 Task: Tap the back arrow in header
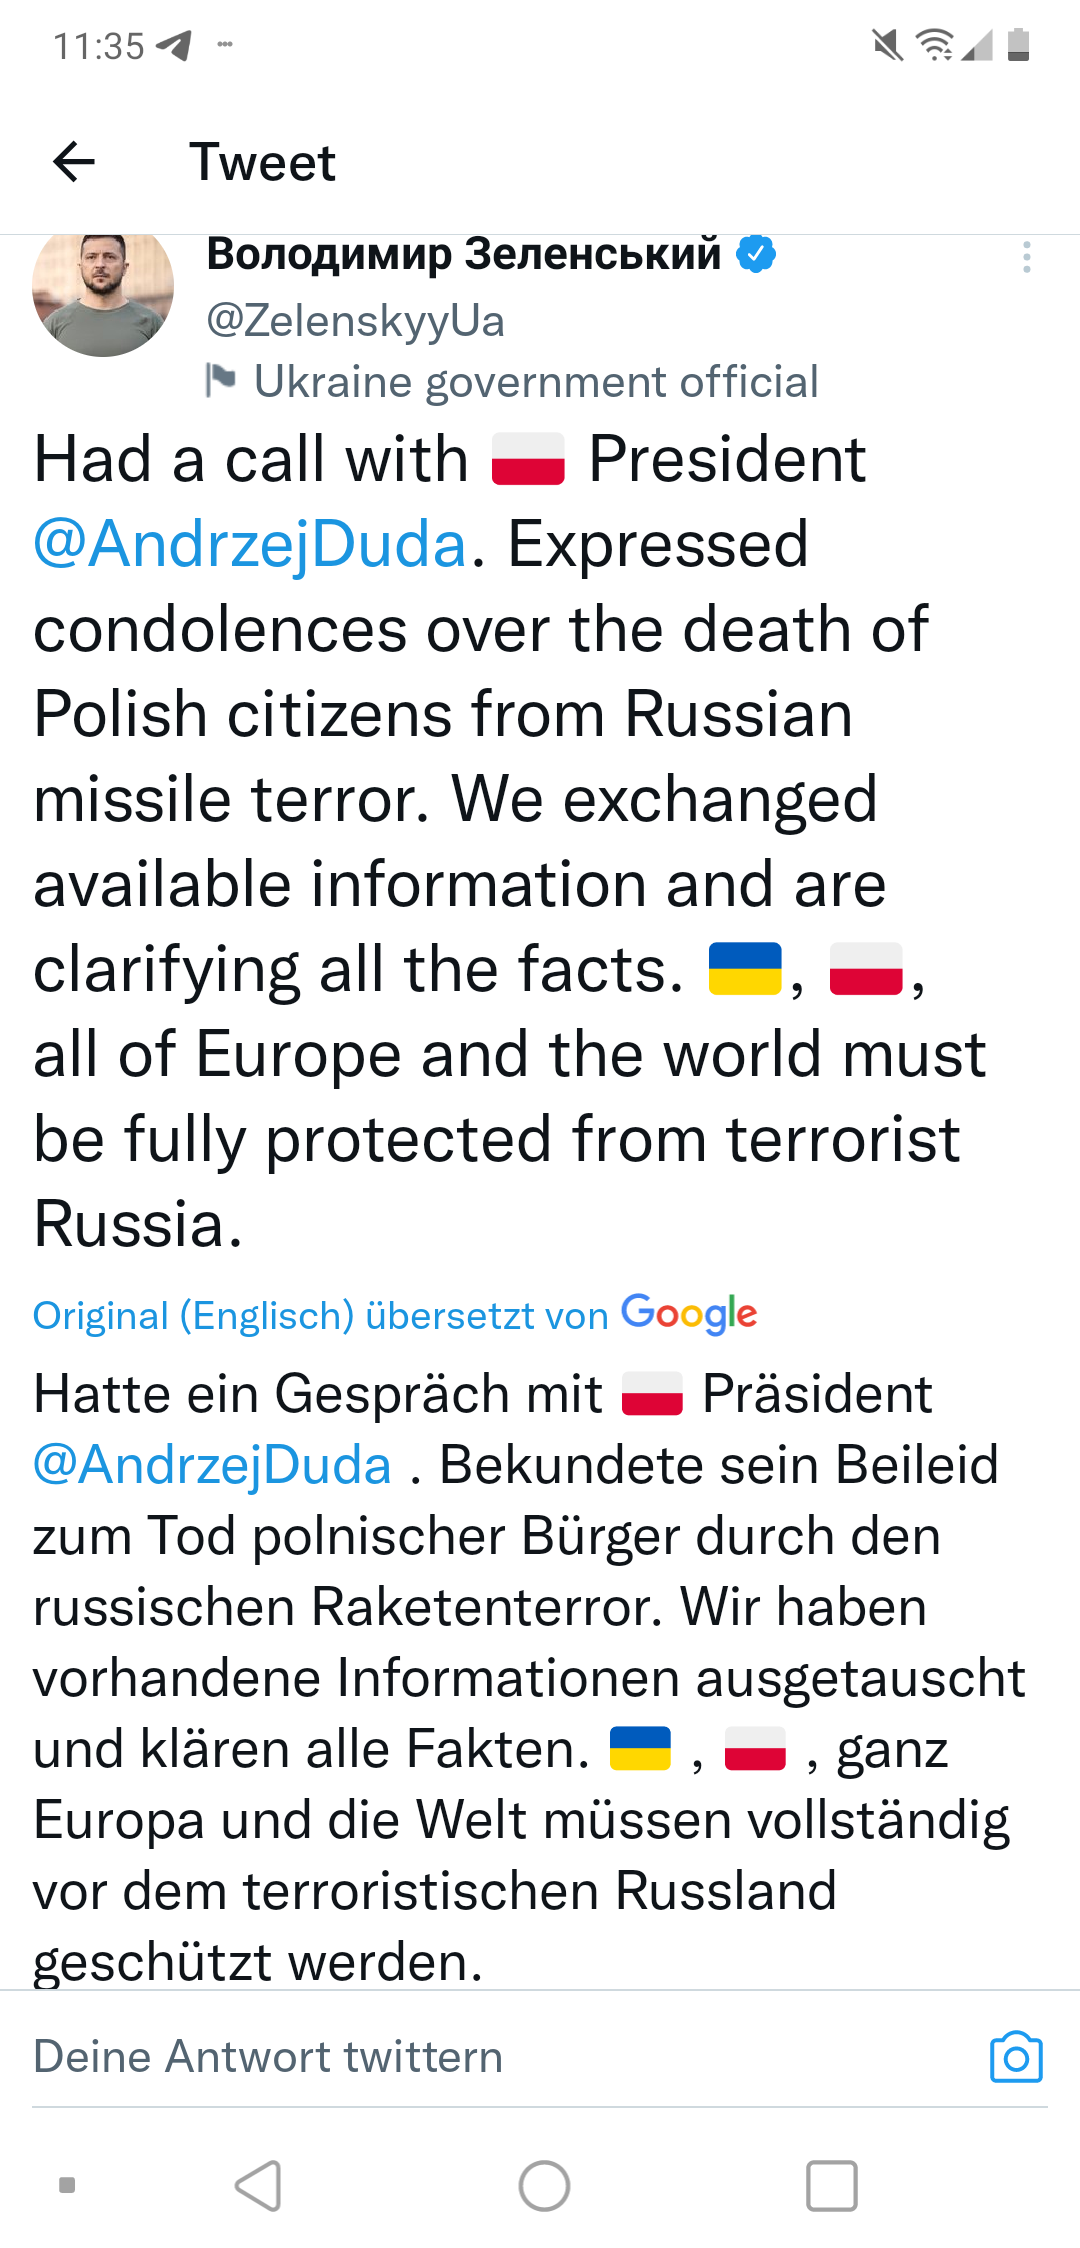click(x=74, y=161)
